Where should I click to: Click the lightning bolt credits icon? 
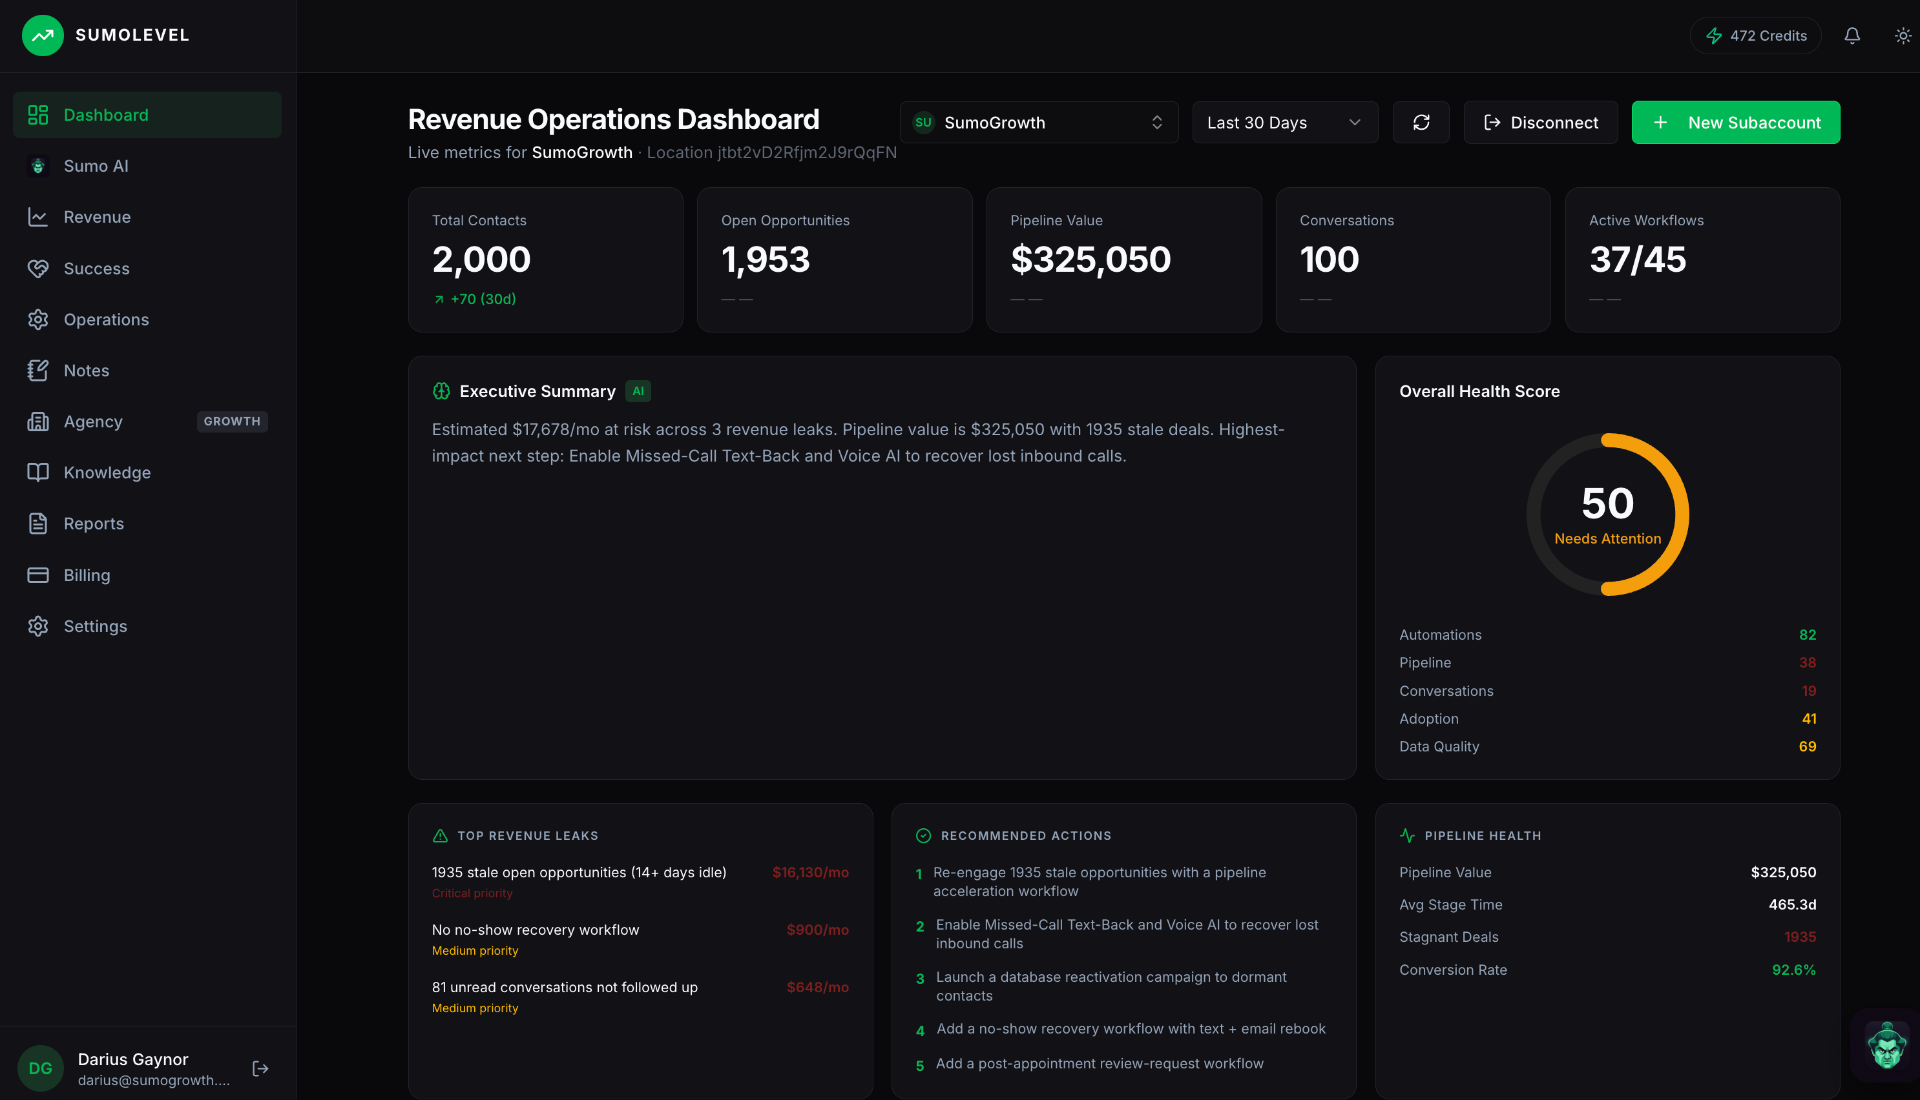[x=1714, y=36]
